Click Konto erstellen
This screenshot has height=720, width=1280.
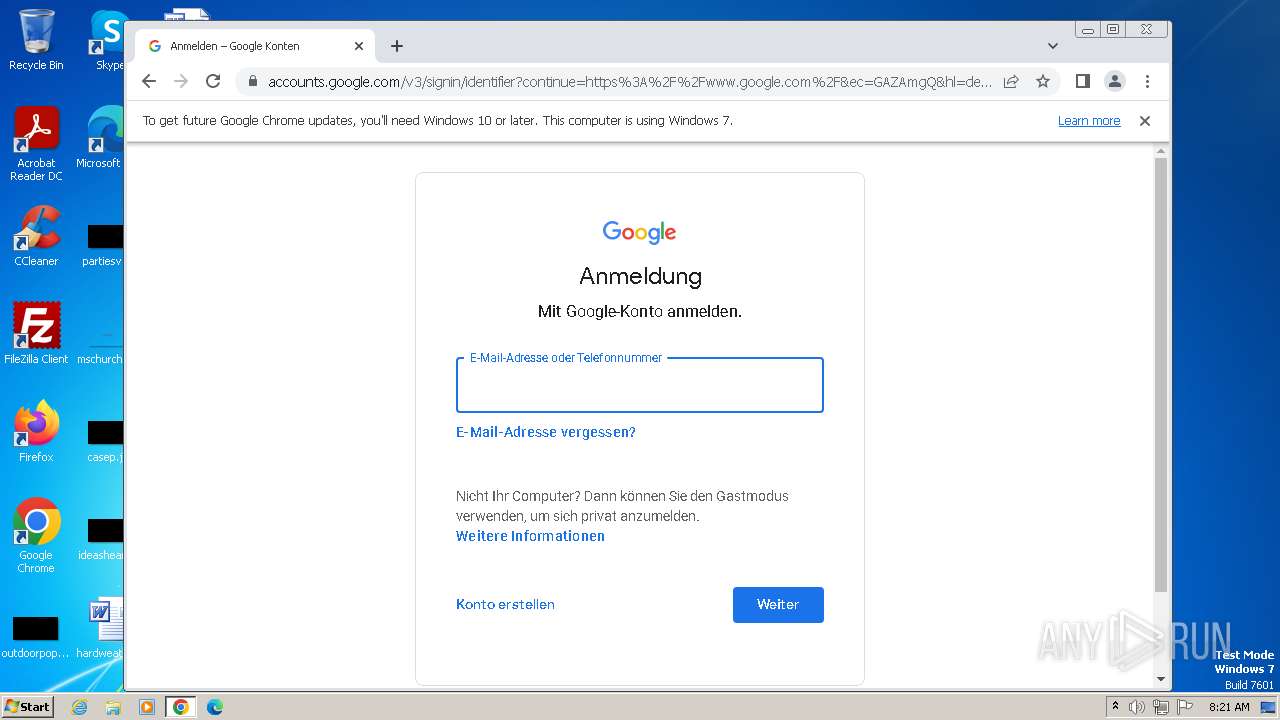click(x=505, y=604)
